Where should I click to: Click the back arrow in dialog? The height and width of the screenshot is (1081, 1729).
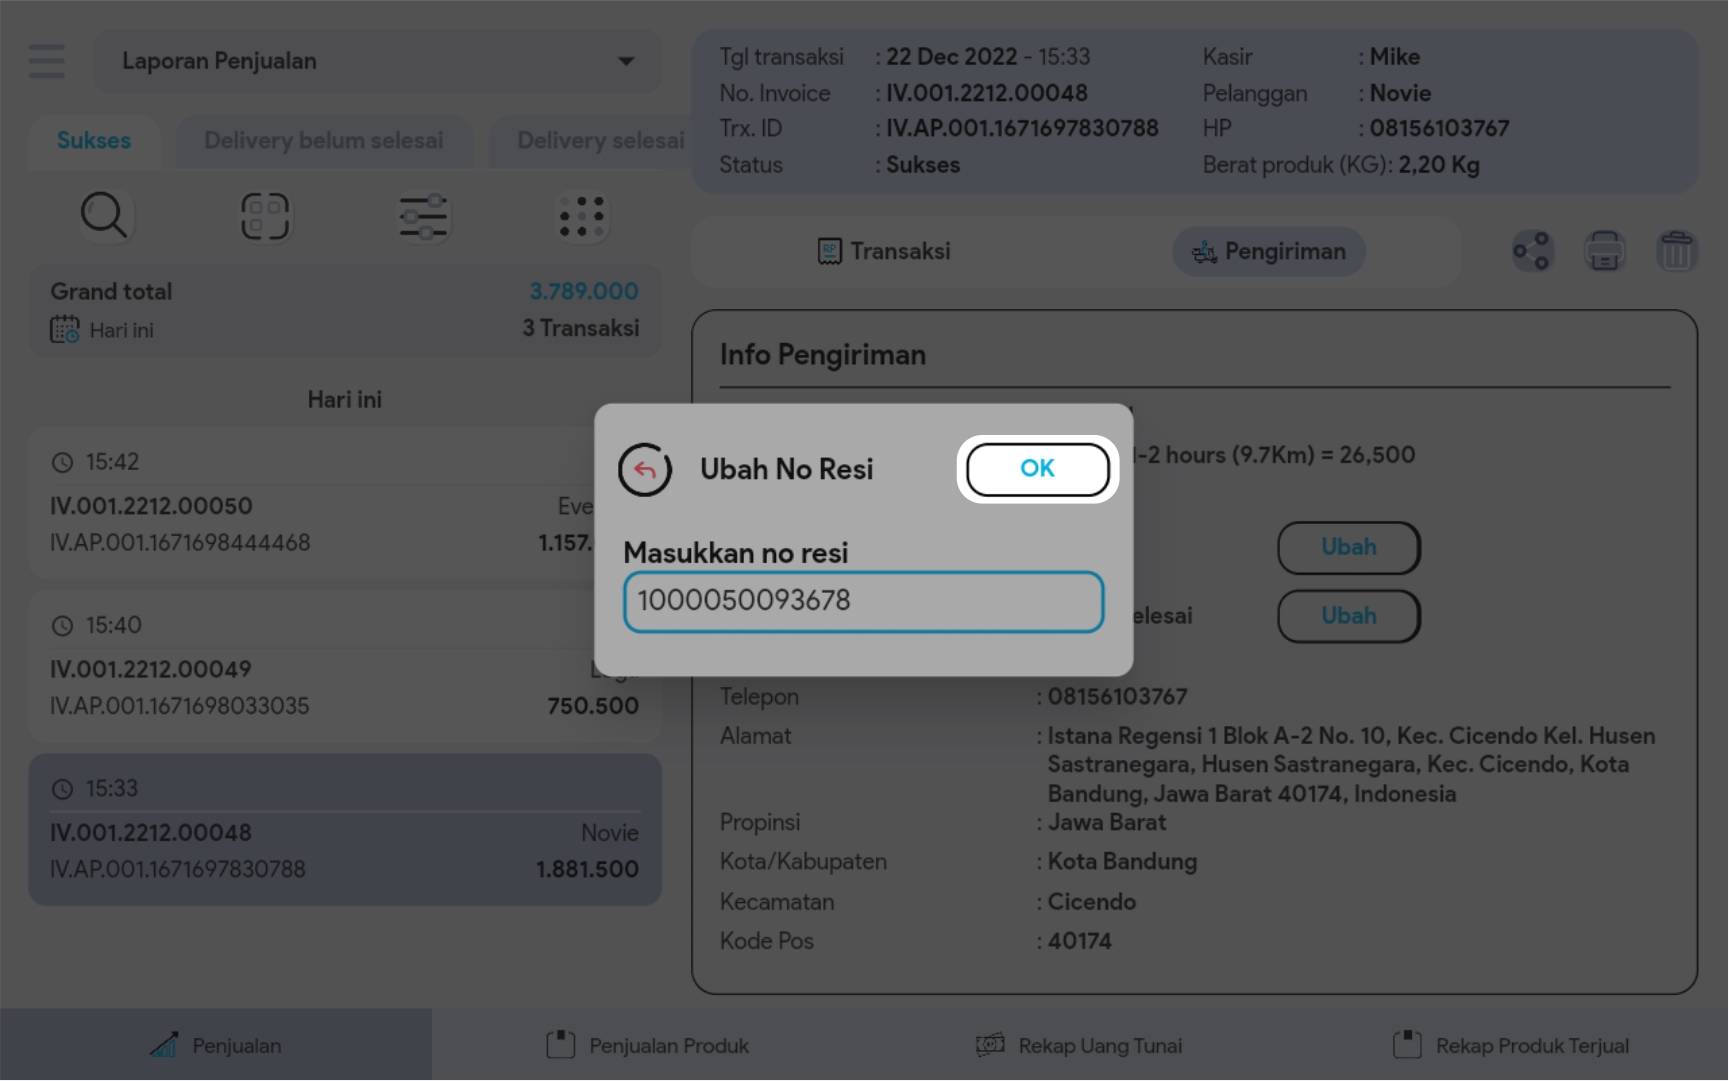click(x=645, y=470)
